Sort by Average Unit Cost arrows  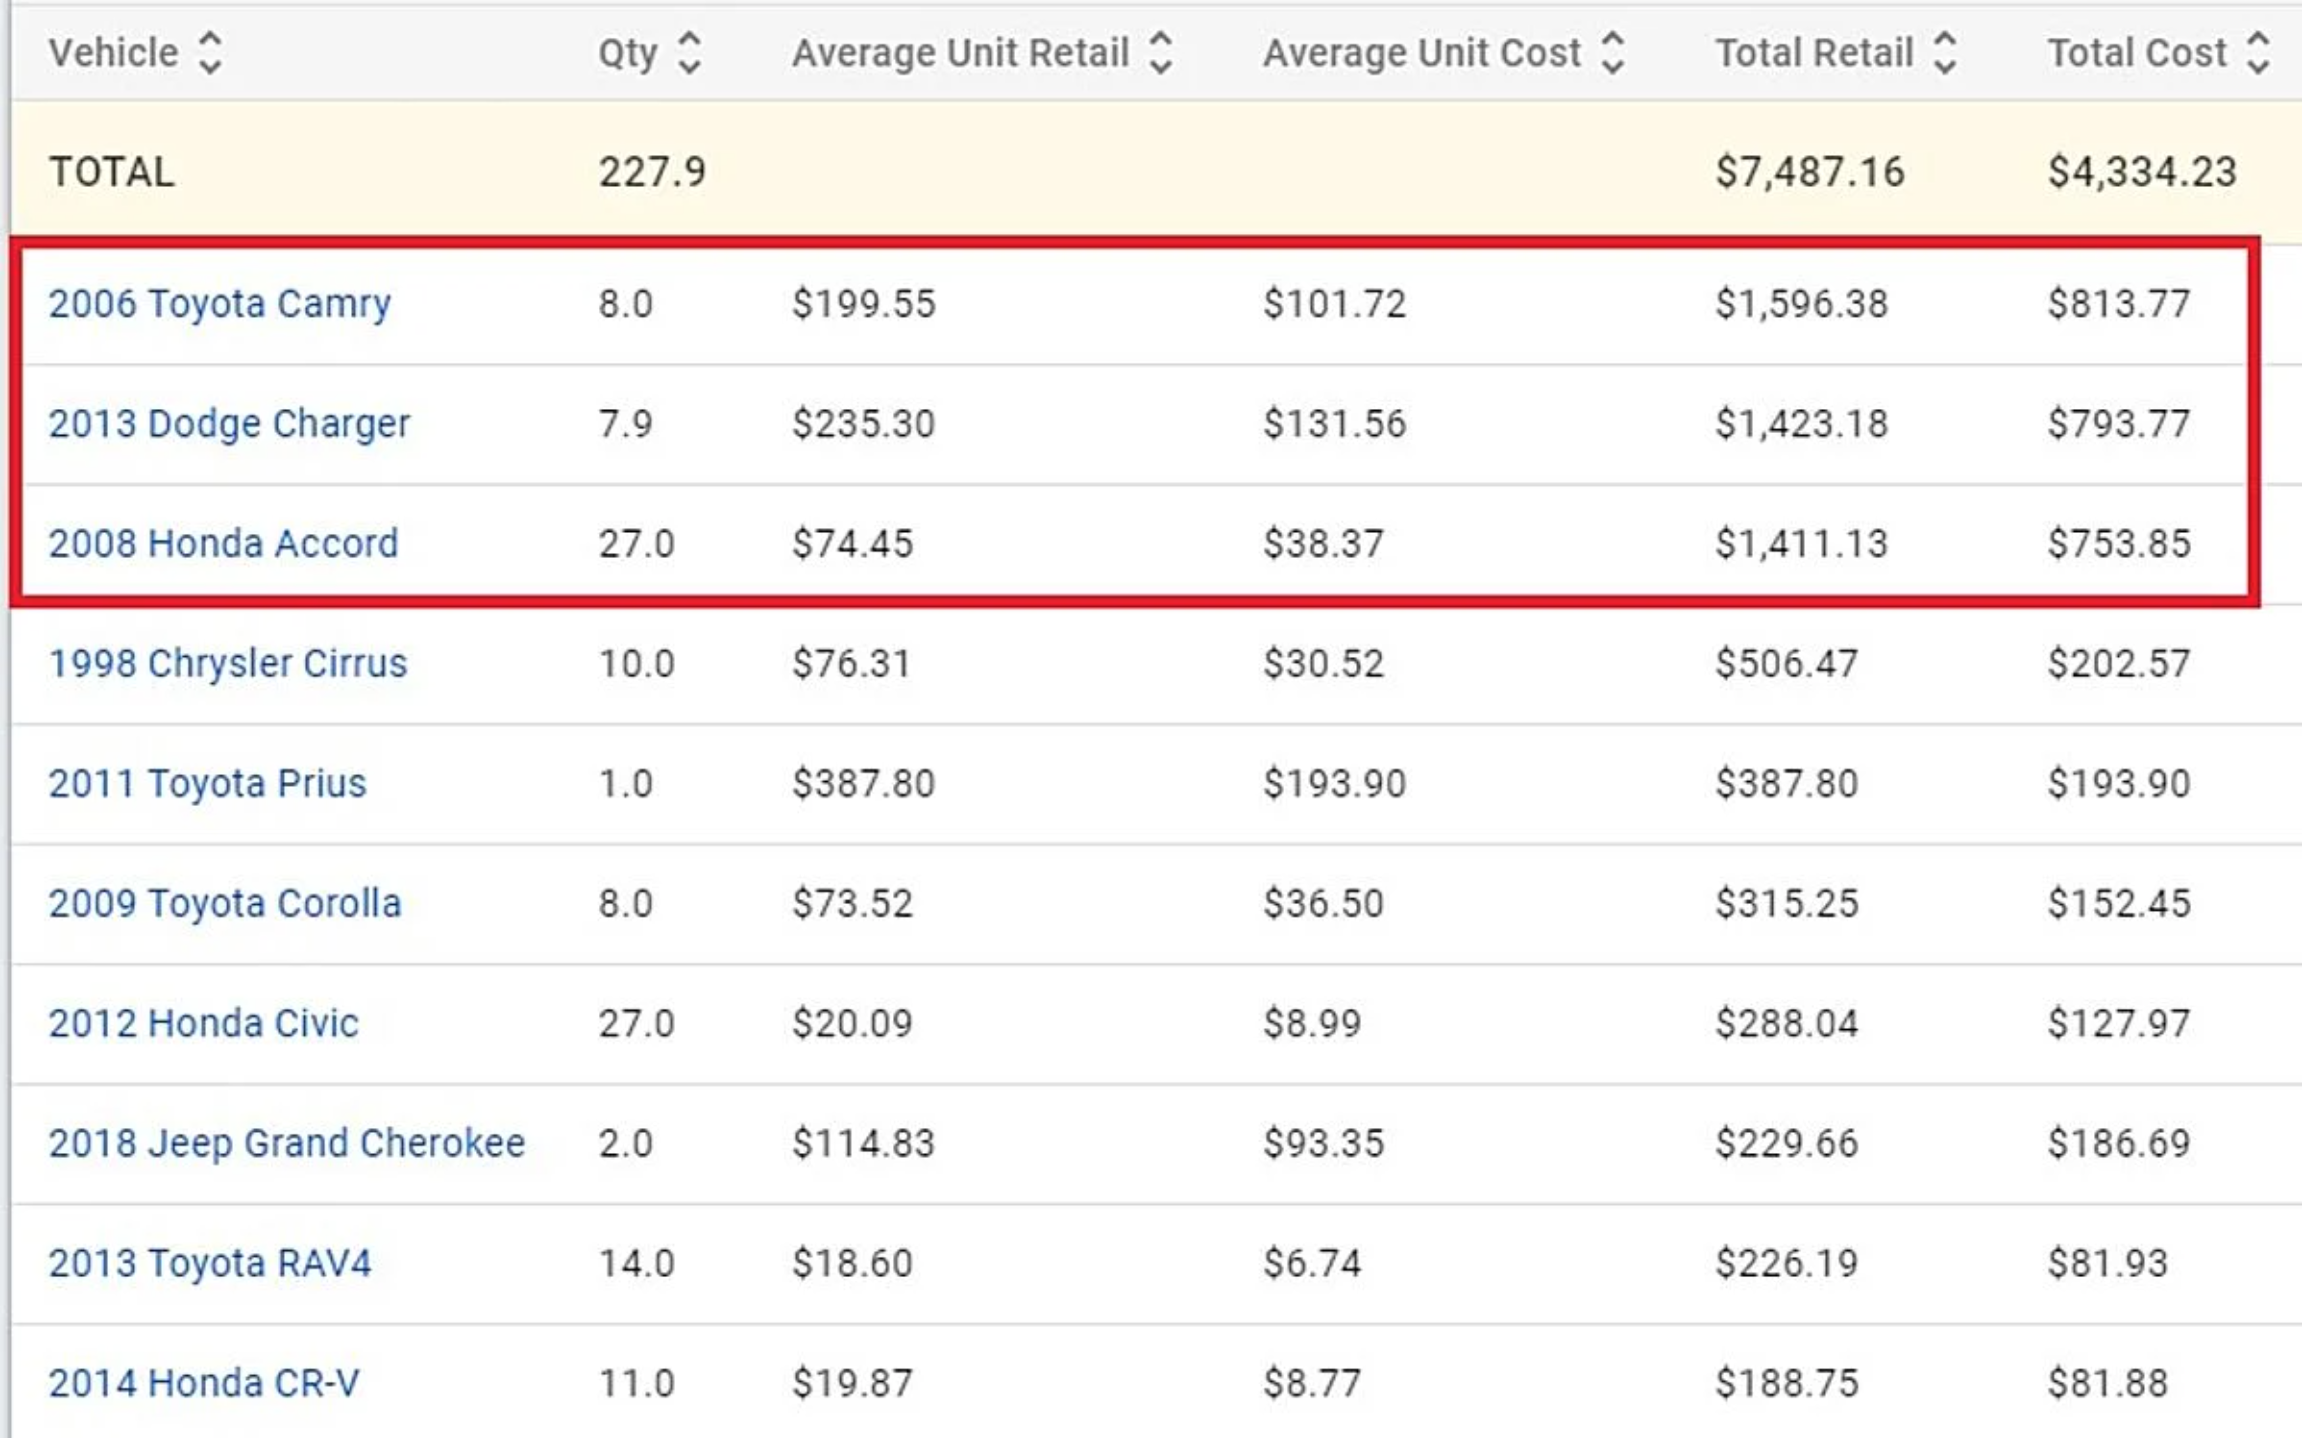point(1612,53)
